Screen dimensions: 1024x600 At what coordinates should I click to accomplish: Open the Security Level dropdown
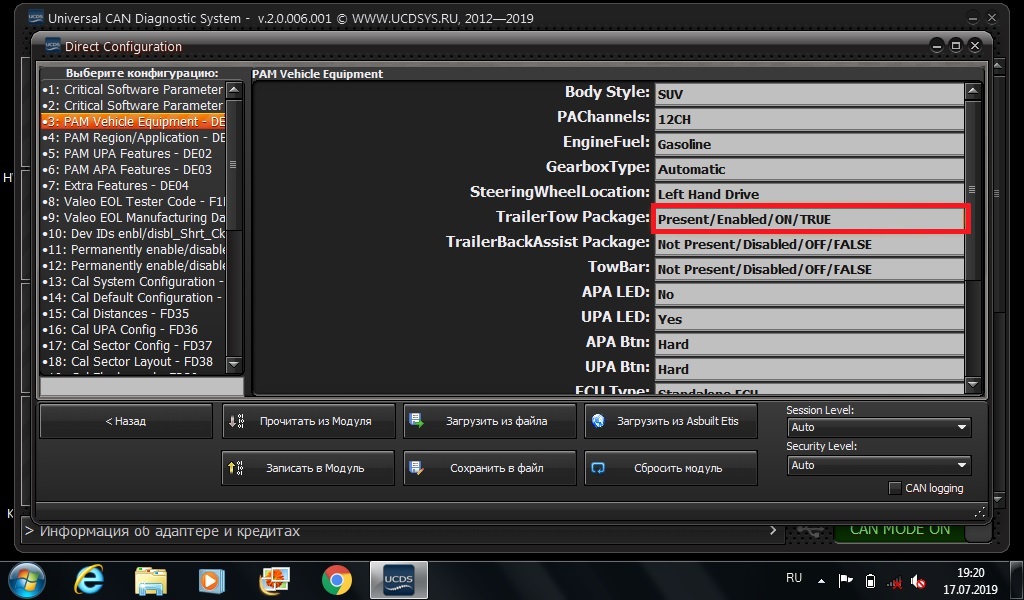[x=879, y=465]
